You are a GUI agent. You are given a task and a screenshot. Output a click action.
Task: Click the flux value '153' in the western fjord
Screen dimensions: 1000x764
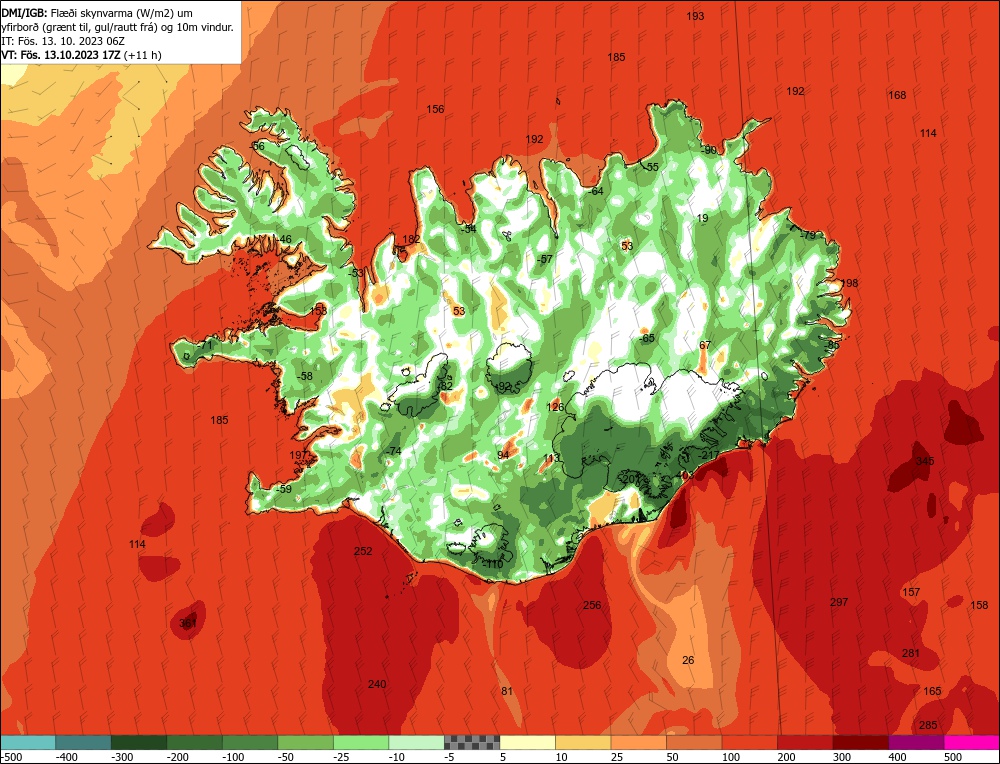[x=318, y=310]
